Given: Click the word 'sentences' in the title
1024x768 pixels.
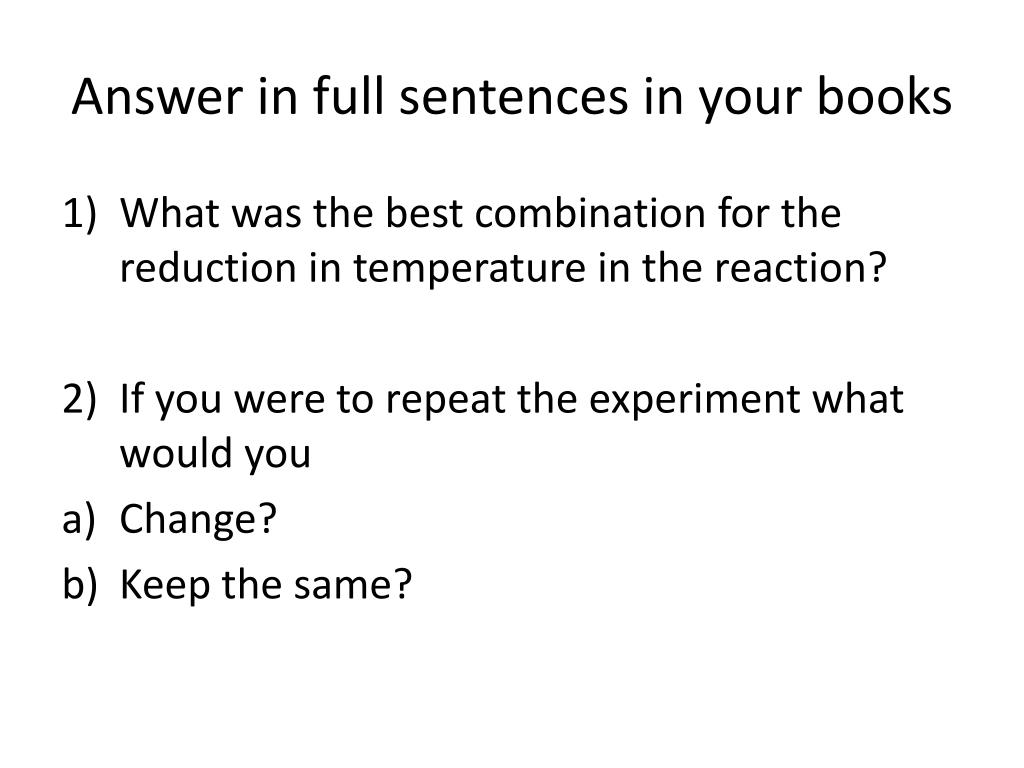Looking at the screenshot, I should [514, 100].
